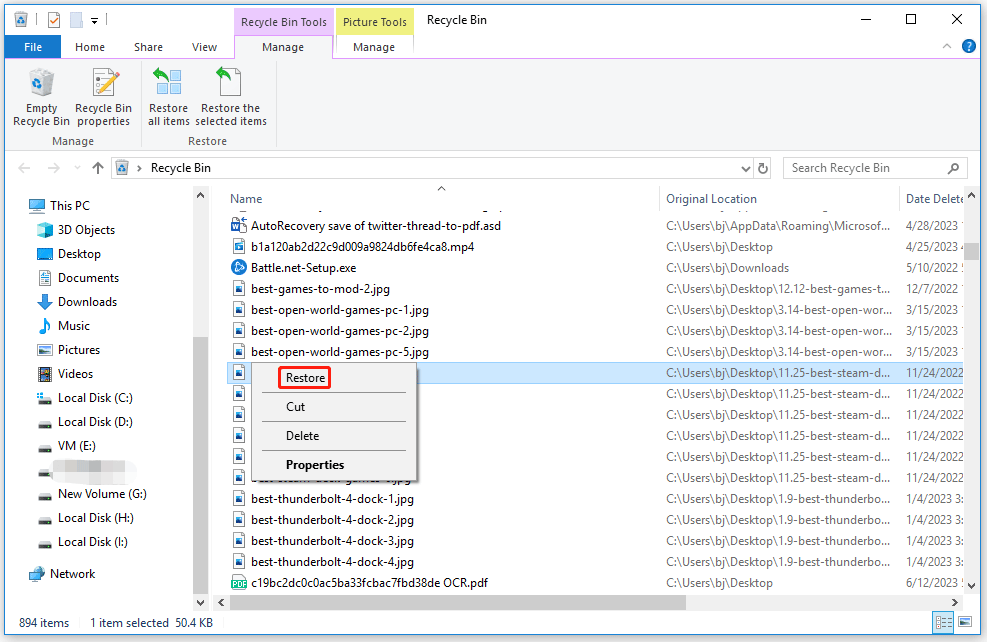Switch to the View ribbon tab
This screenshot has width=987, height=642.
204,46
